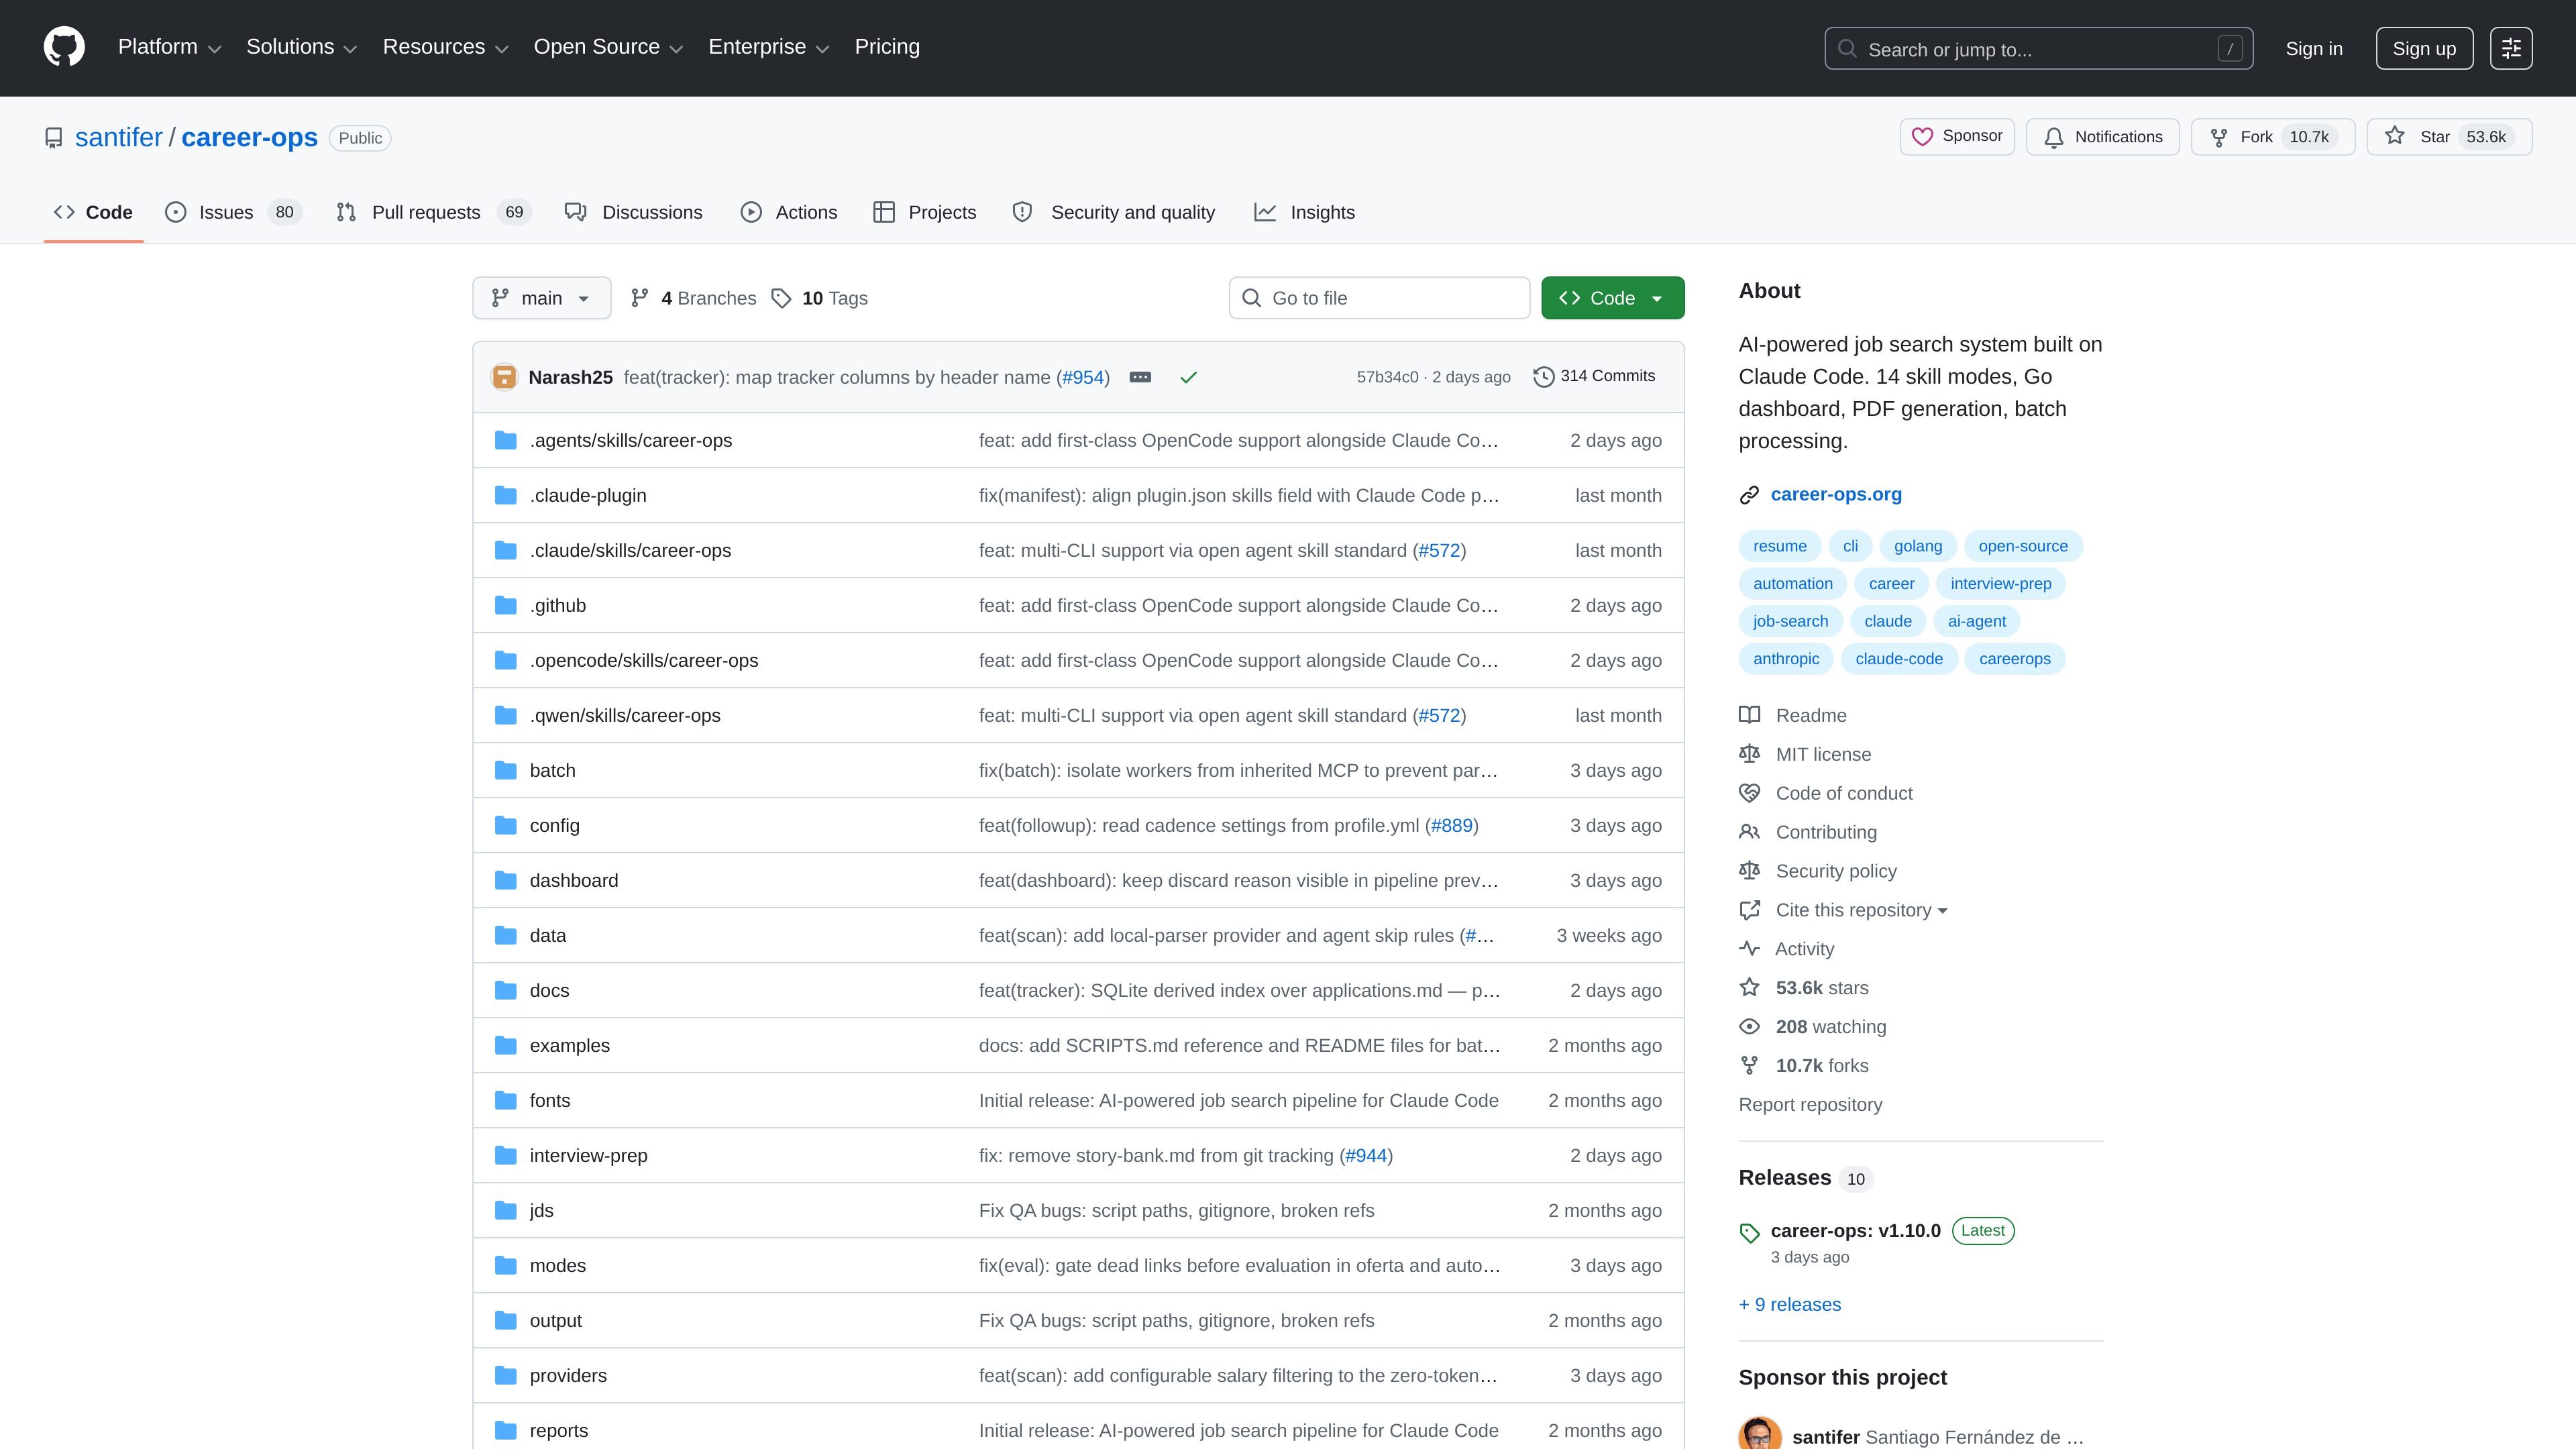
Task: Click the scale icon next to MIT license
Action: pos(1749,754)
